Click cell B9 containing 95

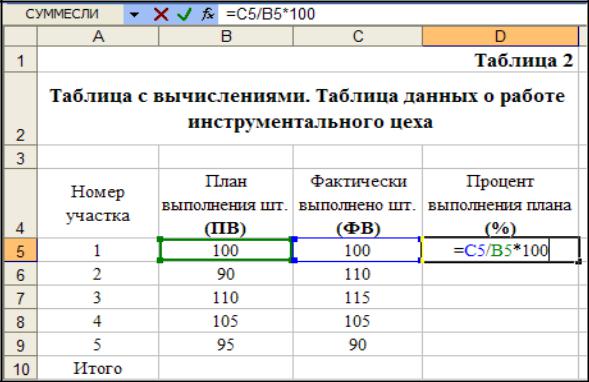pyautogui.click(x=226, y=344)
